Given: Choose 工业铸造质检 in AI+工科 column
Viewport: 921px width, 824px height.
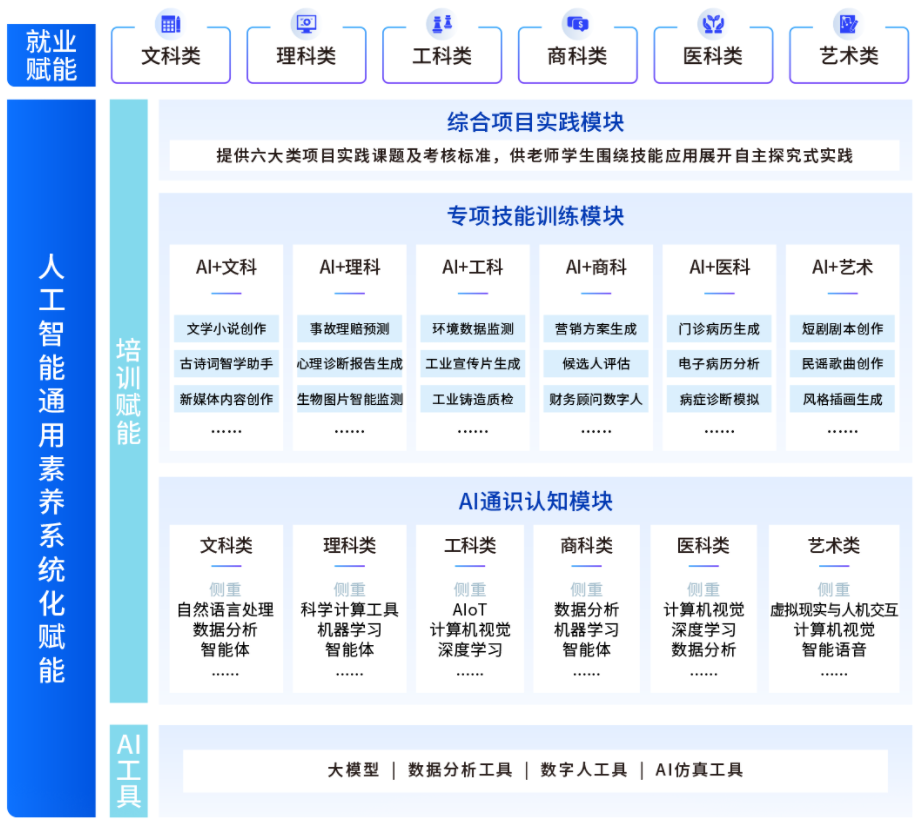Looking at the screenshot, I should pos(472,399).
